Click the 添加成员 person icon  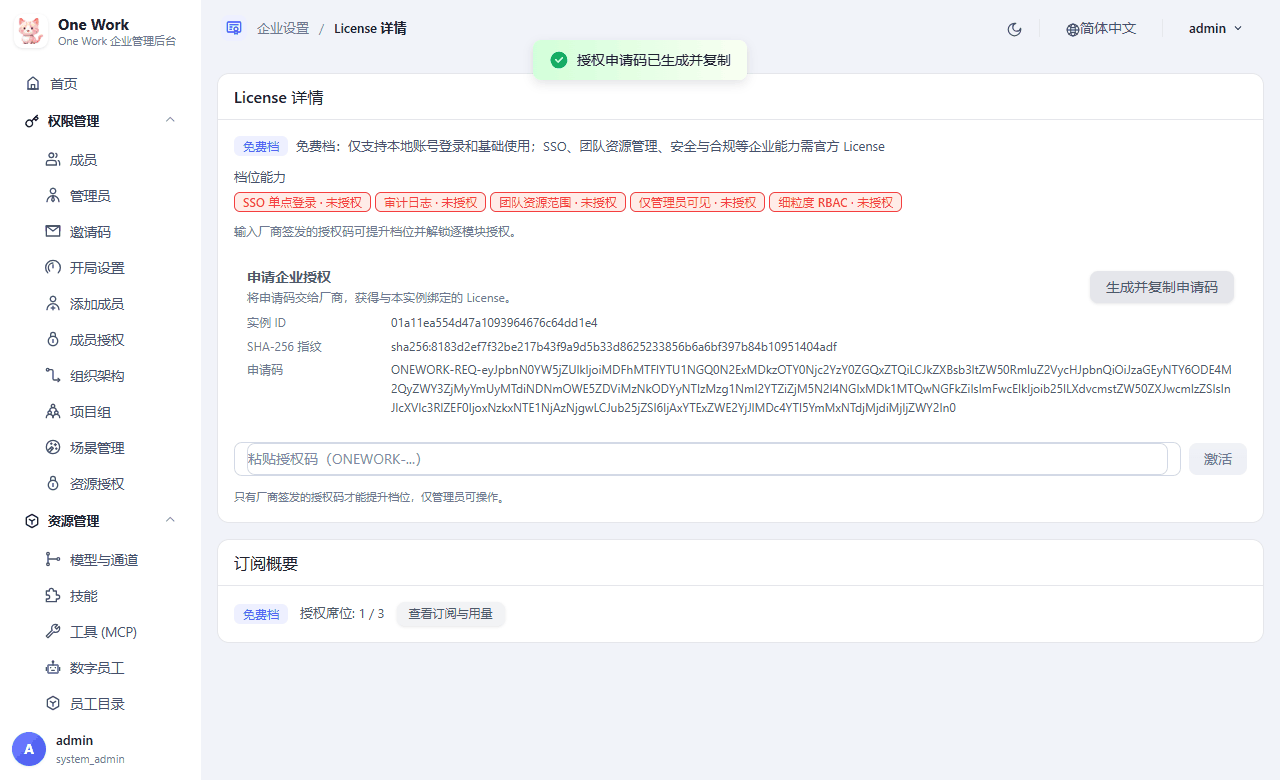[53, 304]
